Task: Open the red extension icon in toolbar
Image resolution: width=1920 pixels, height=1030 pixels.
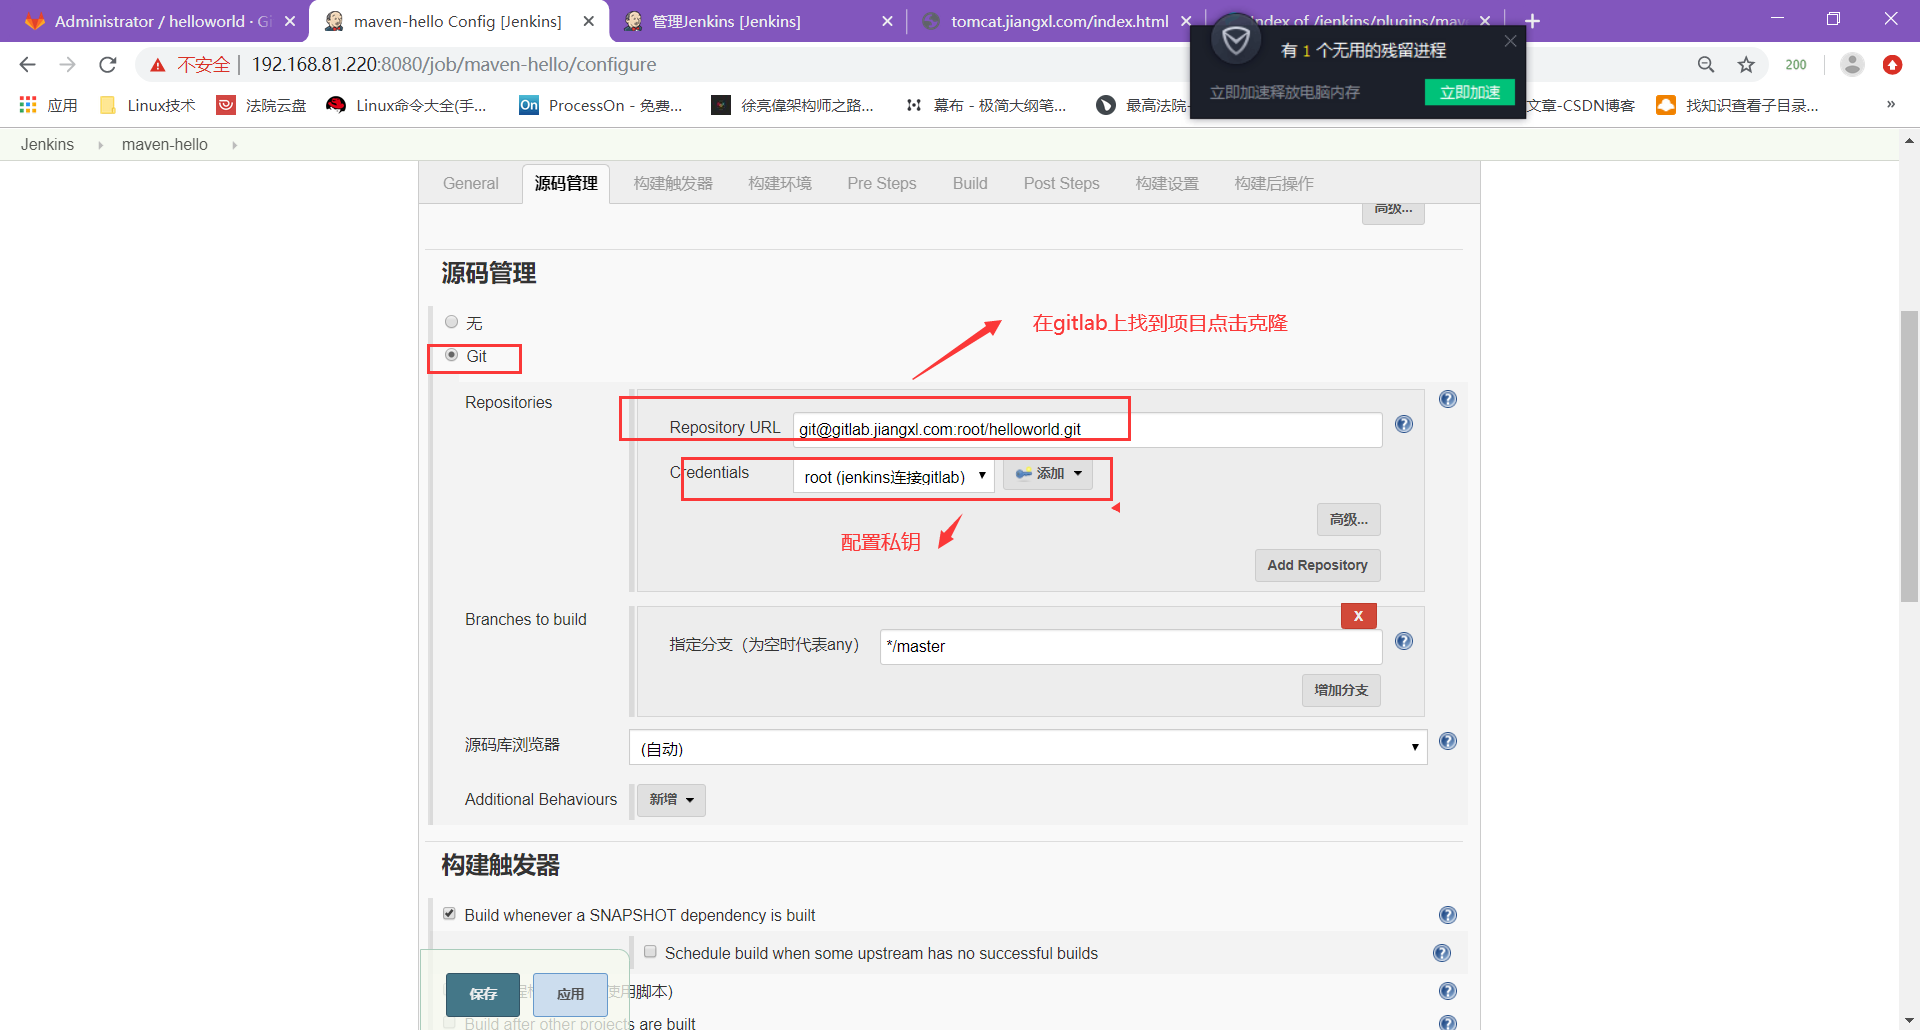Action: (x=1892, y=65)
